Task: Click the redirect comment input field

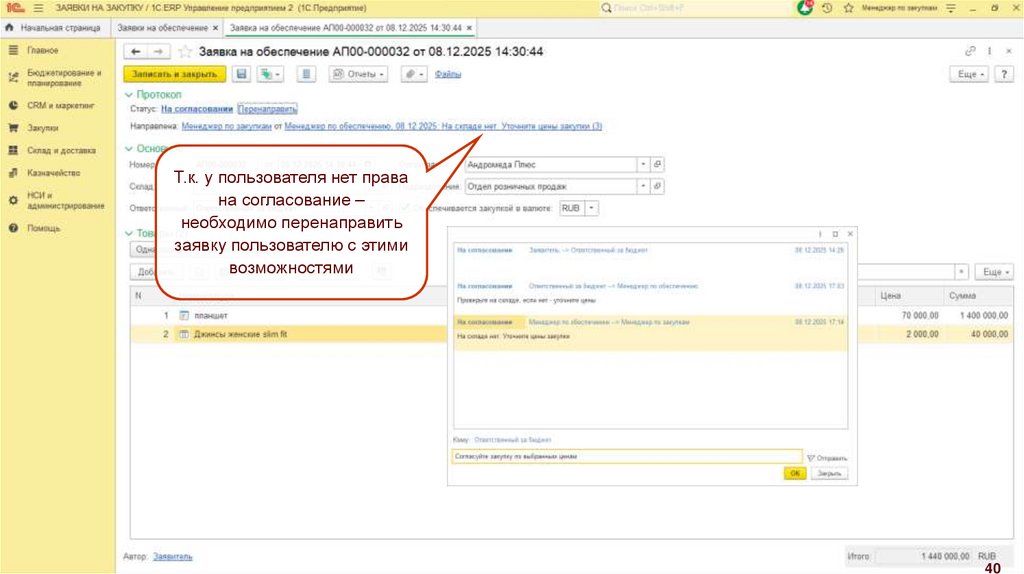Action: click(627, 456)
